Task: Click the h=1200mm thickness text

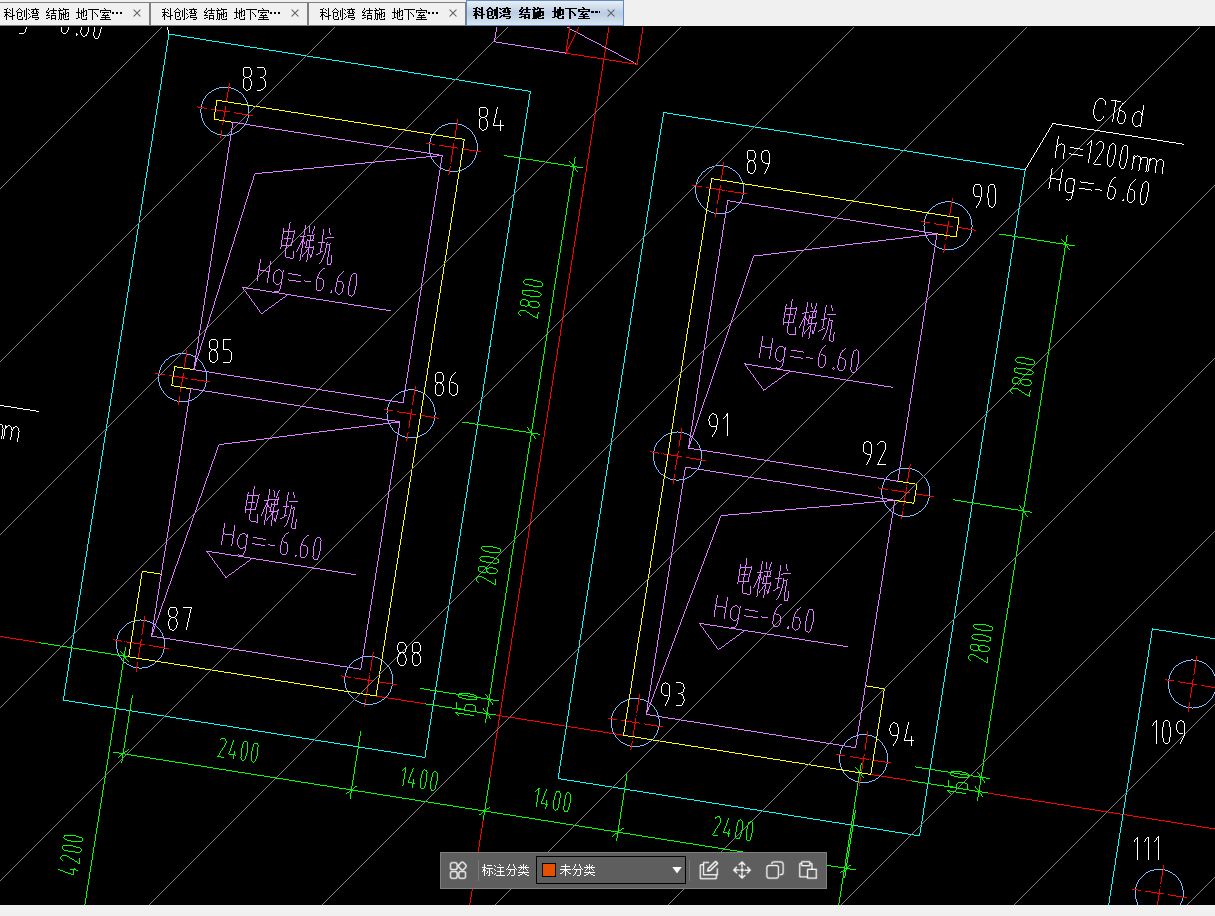Action: click(1110, 156)
